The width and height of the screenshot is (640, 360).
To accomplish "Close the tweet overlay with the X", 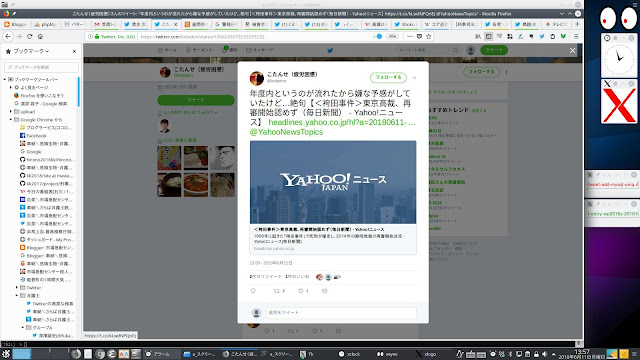I will [573, 51].
